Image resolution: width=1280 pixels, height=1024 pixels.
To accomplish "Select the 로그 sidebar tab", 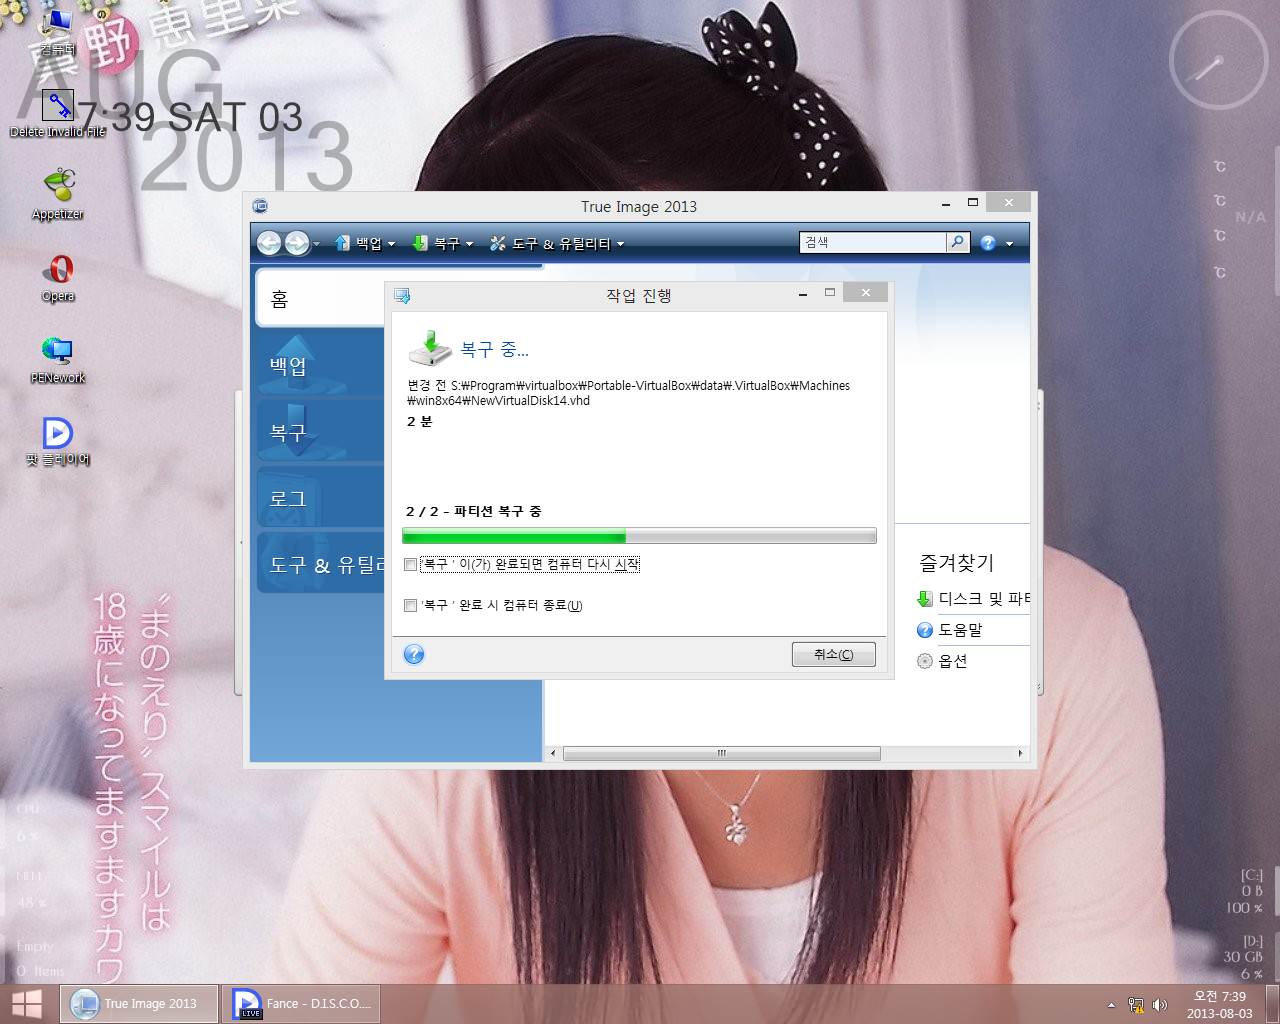I will point(320,498).
